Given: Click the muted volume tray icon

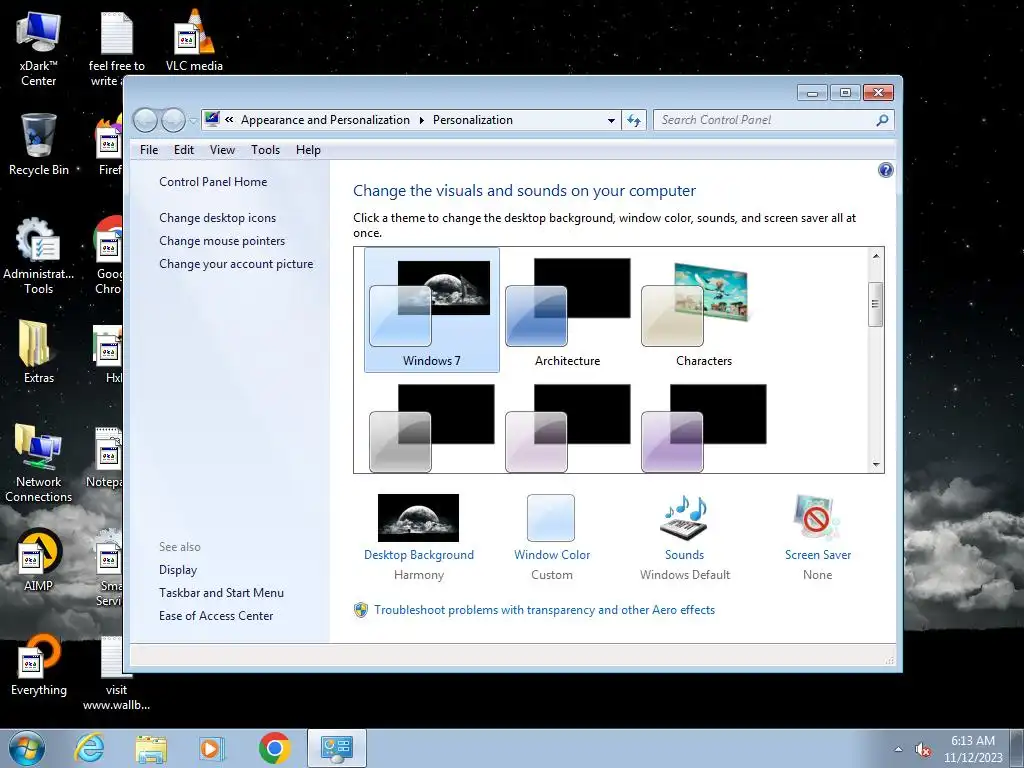Looking at the screenshot, I should click(x=923, y=750).
